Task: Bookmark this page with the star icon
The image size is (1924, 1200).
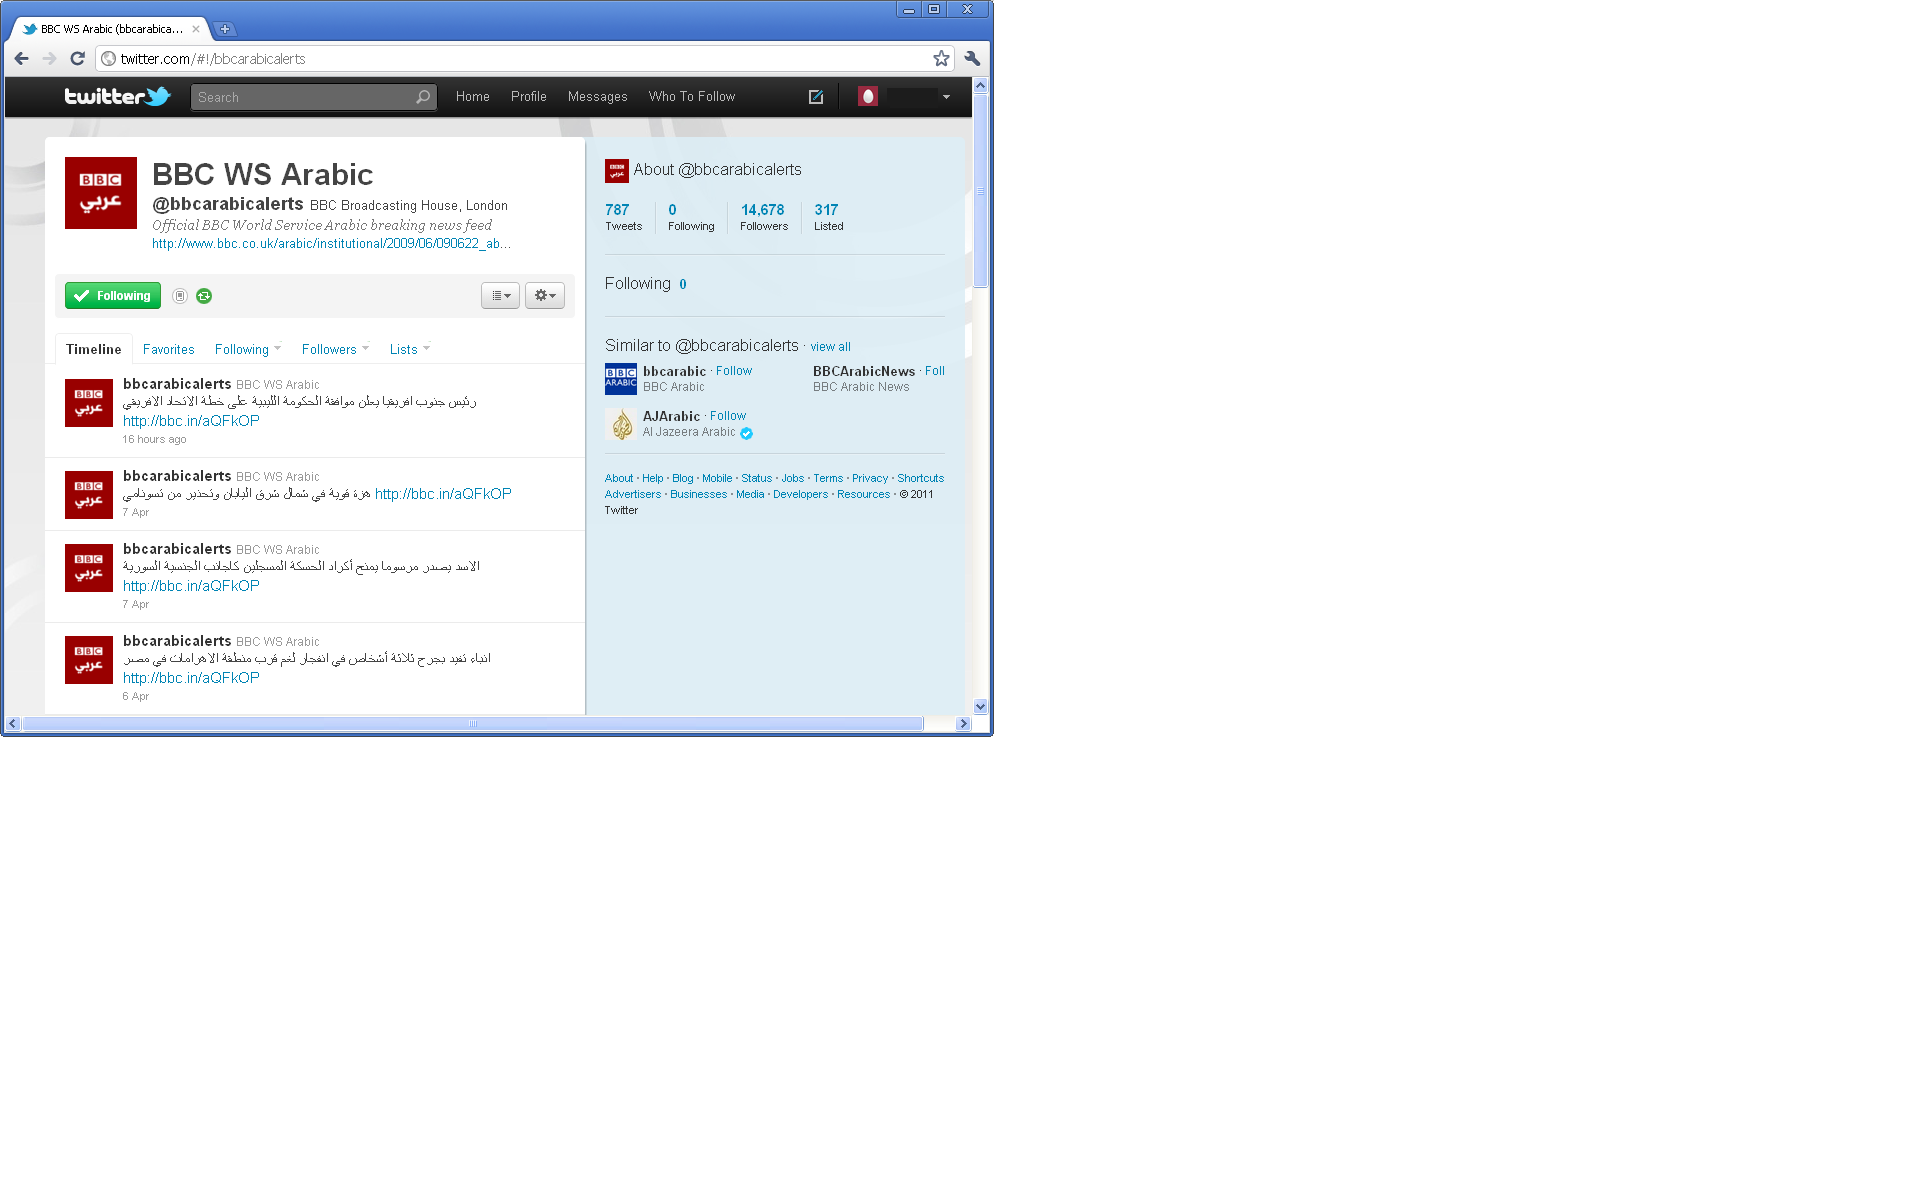Action: pyautogui.click(x=941, y=58)
